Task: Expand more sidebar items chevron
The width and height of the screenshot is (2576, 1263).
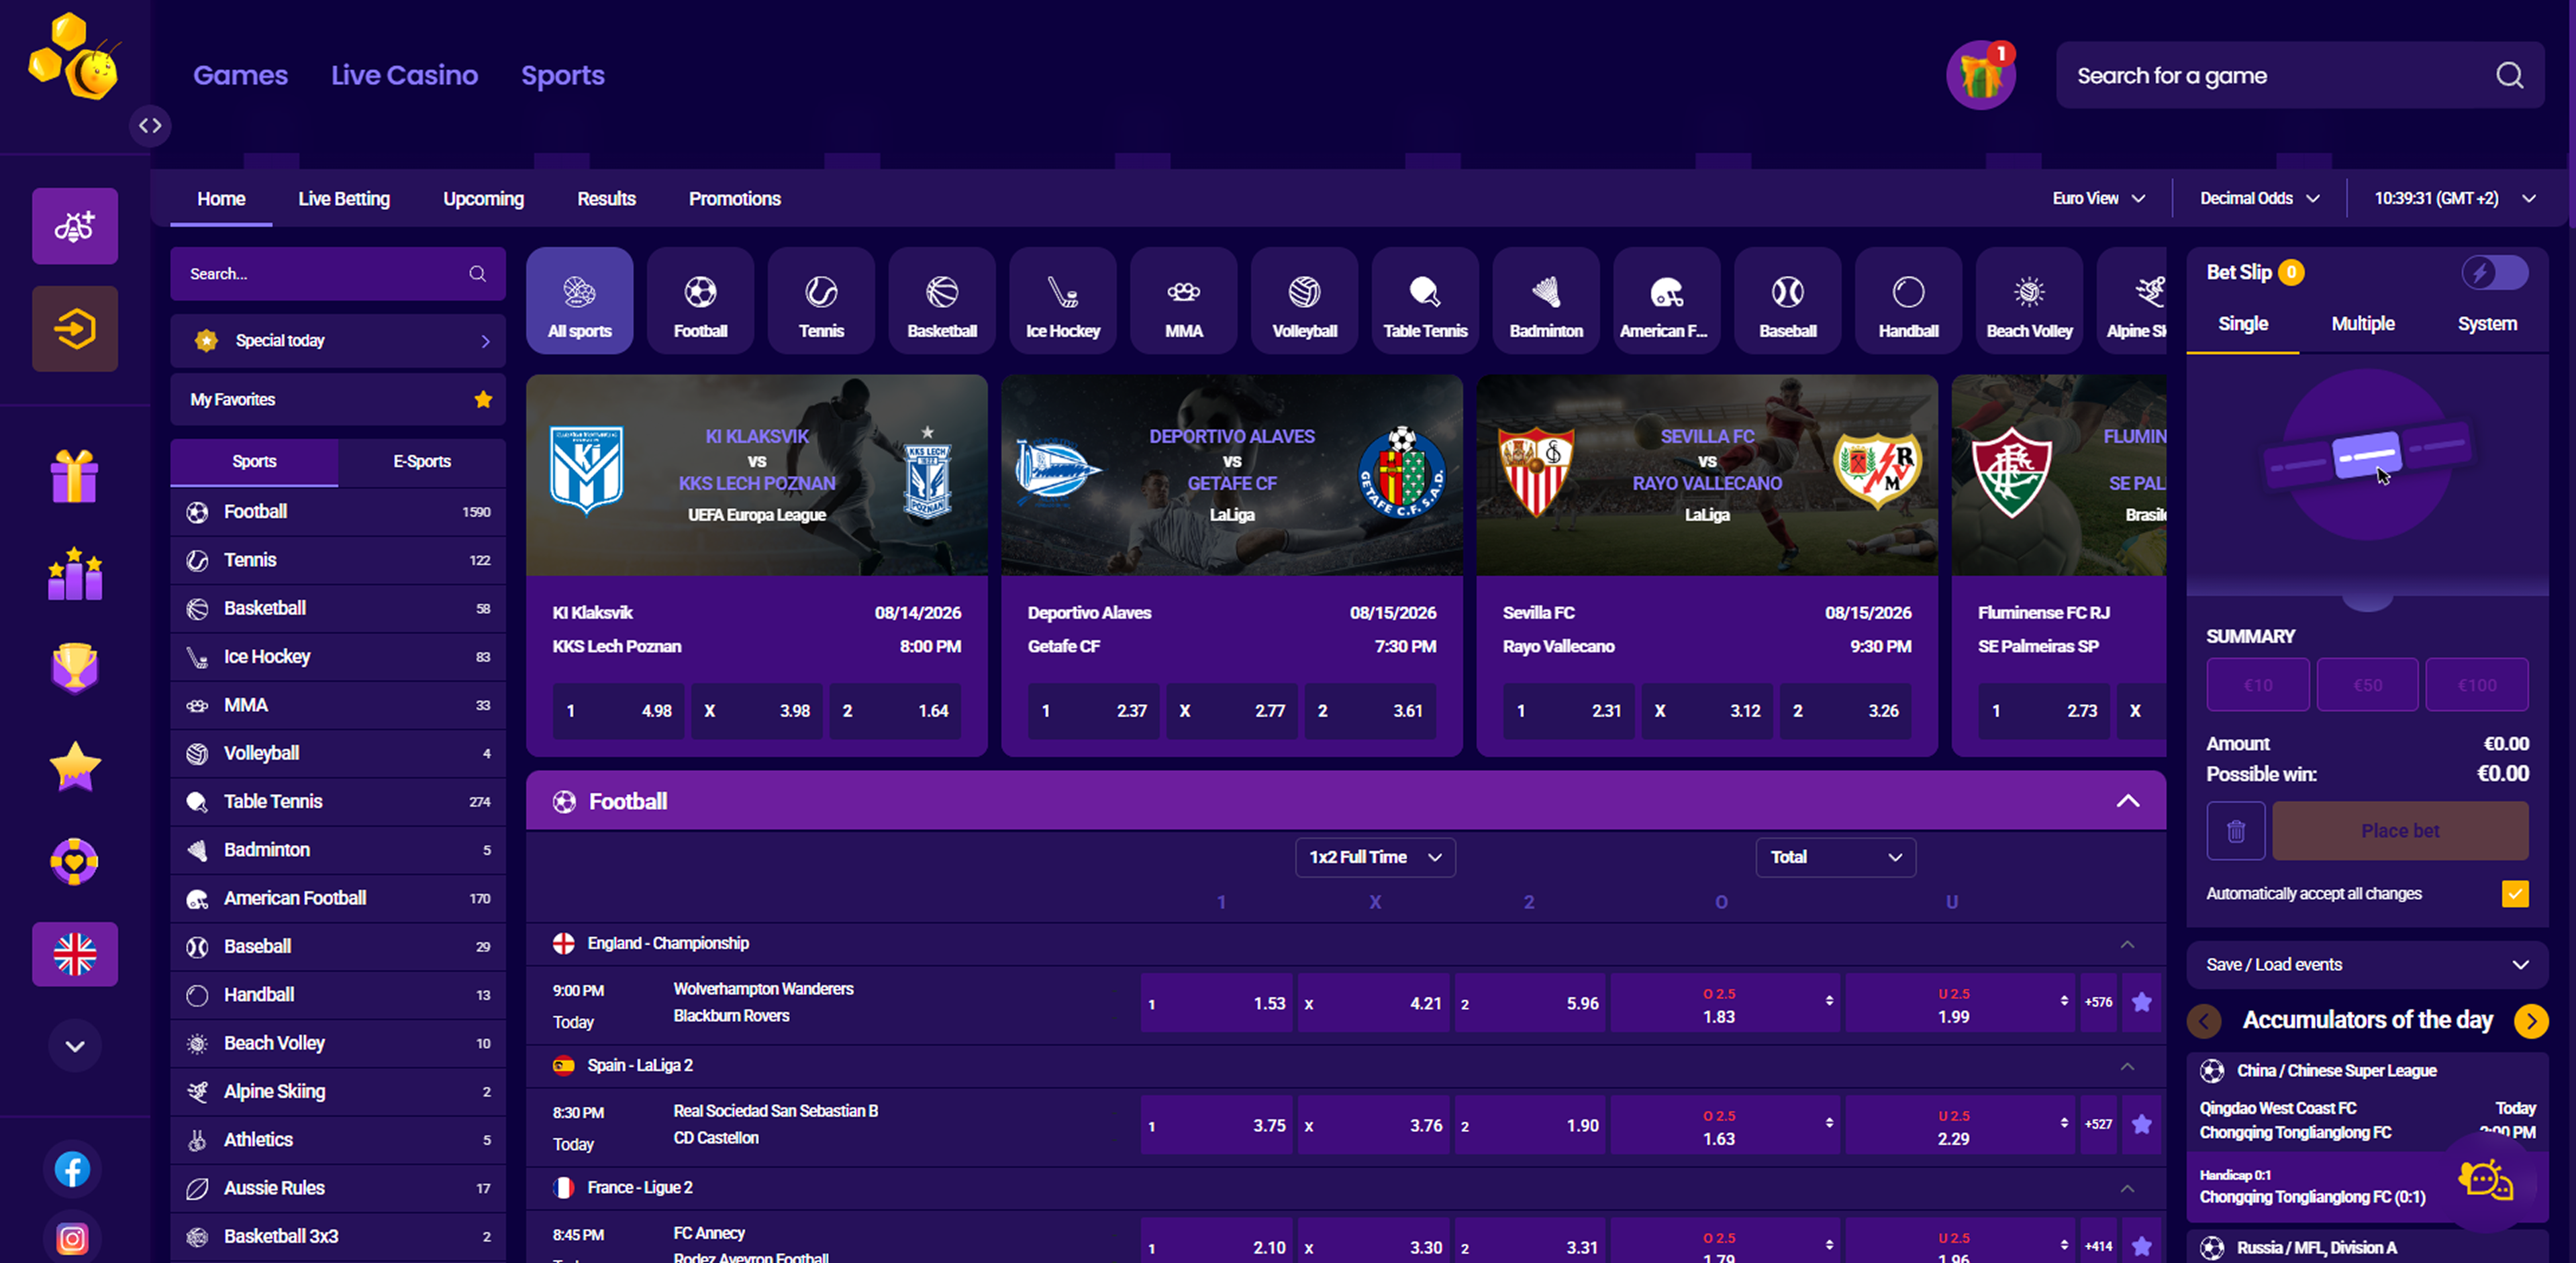Action: pos(75,1046)
